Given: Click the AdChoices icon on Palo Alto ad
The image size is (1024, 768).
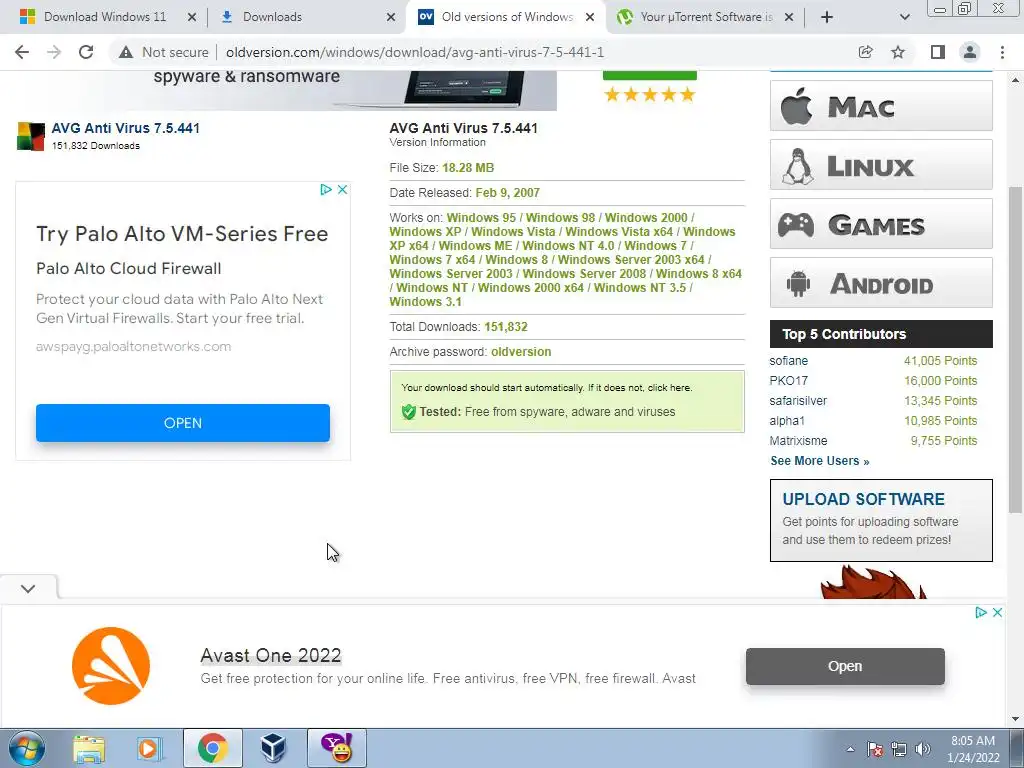Looking at the screenshot, I should point(326,189).
